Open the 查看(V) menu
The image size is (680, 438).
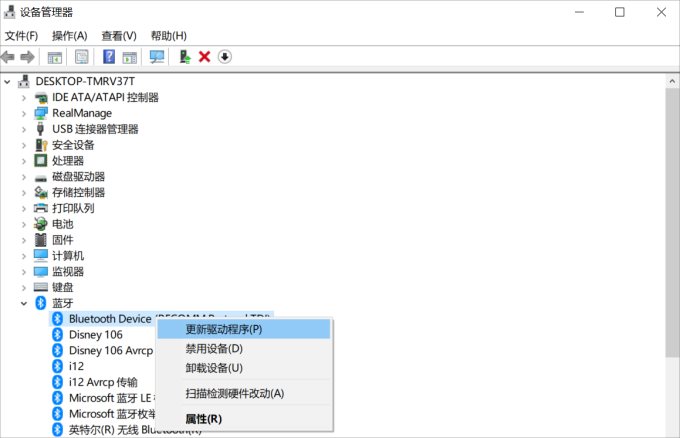(119, 36)
